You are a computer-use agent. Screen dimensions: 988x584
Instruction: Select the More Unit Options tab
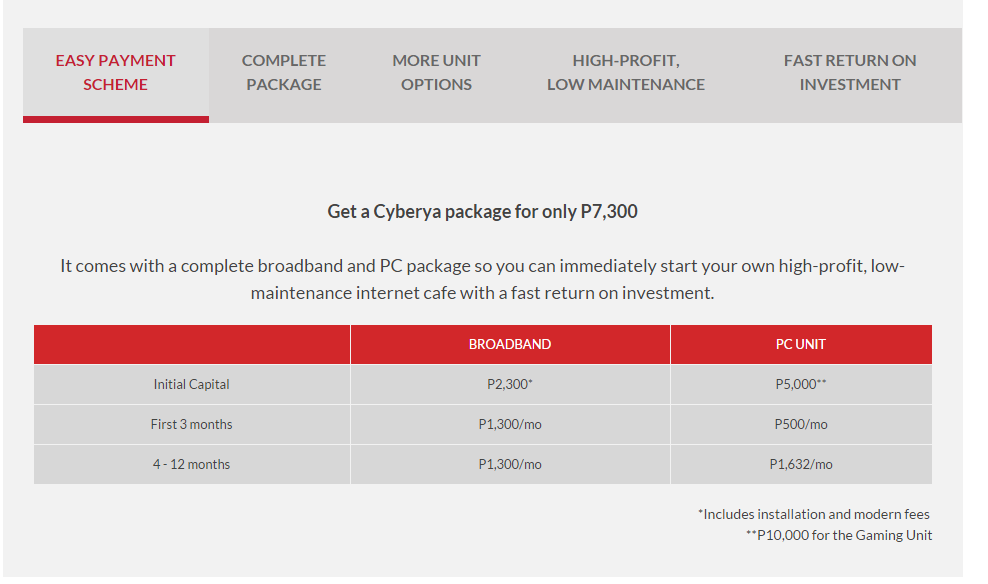pyautogui.click(x=436, y=73)
